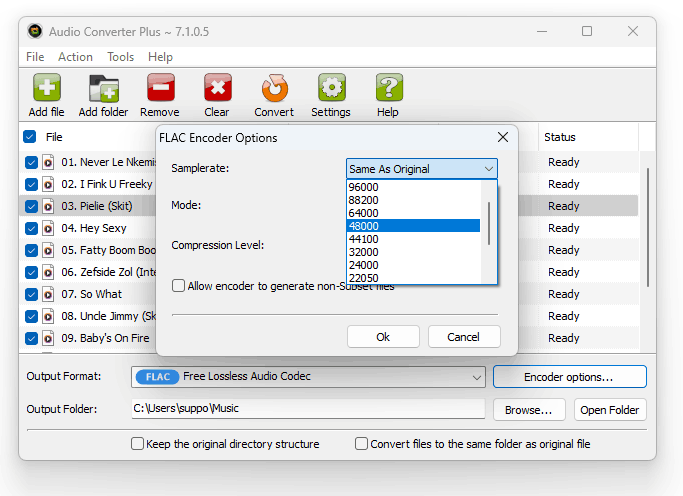Click Browse... for output folder
The image size is (683, 496).
click(x=529, y=410)
